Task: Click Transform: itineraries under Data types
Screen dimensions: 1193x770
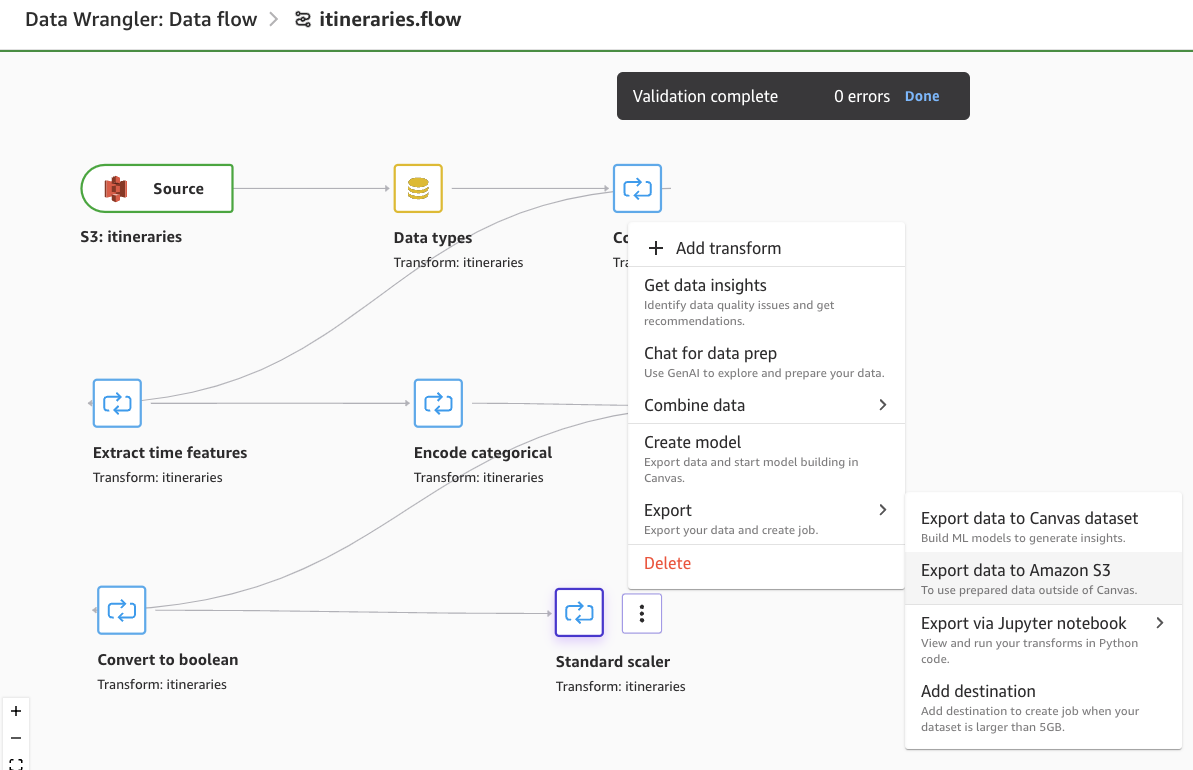Action: (x=458, y=262)
